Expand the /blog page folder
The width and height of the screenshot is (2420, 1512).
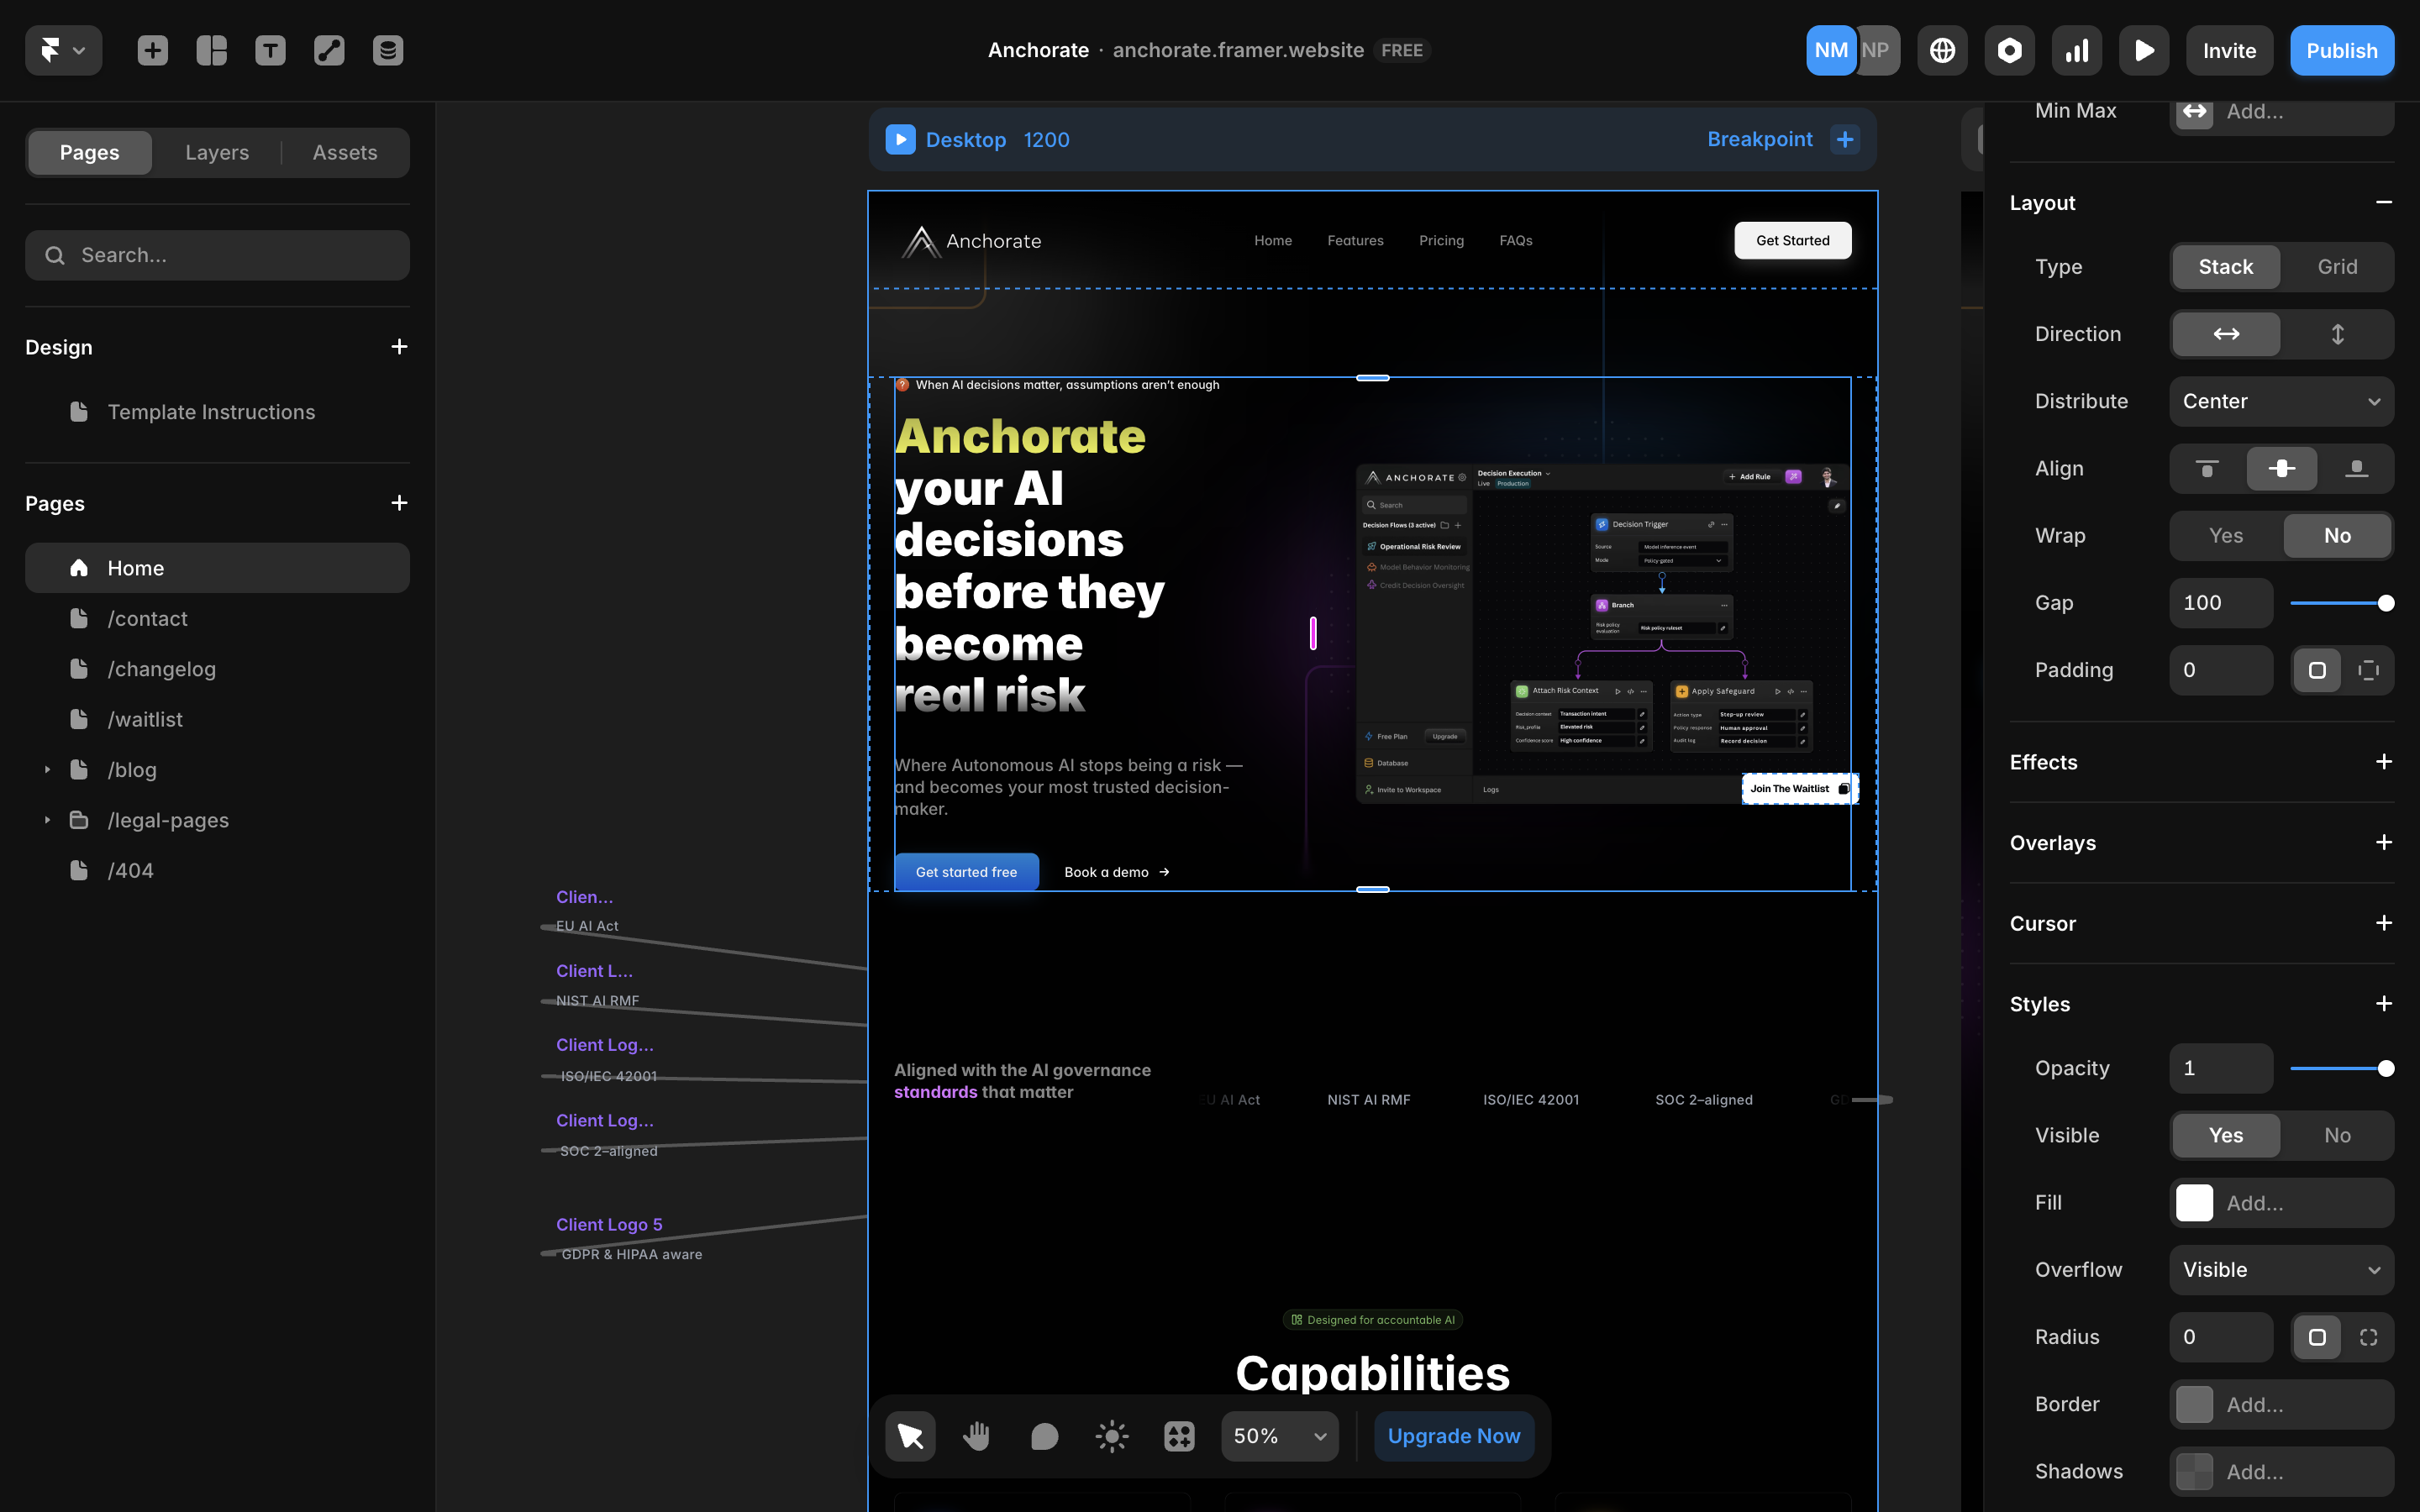tap(47, 769)
